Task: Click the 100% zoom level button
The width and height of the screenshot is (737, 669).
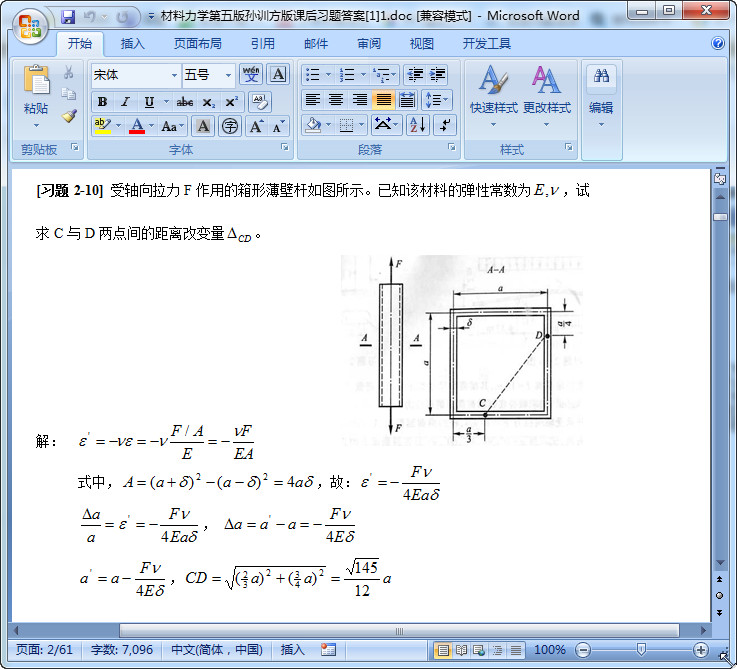Action: pyautogui.click(x=550, y=650)
